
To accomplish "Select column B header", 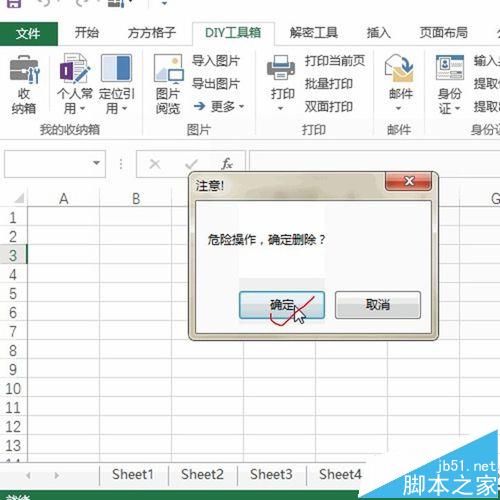I will 136,199.
